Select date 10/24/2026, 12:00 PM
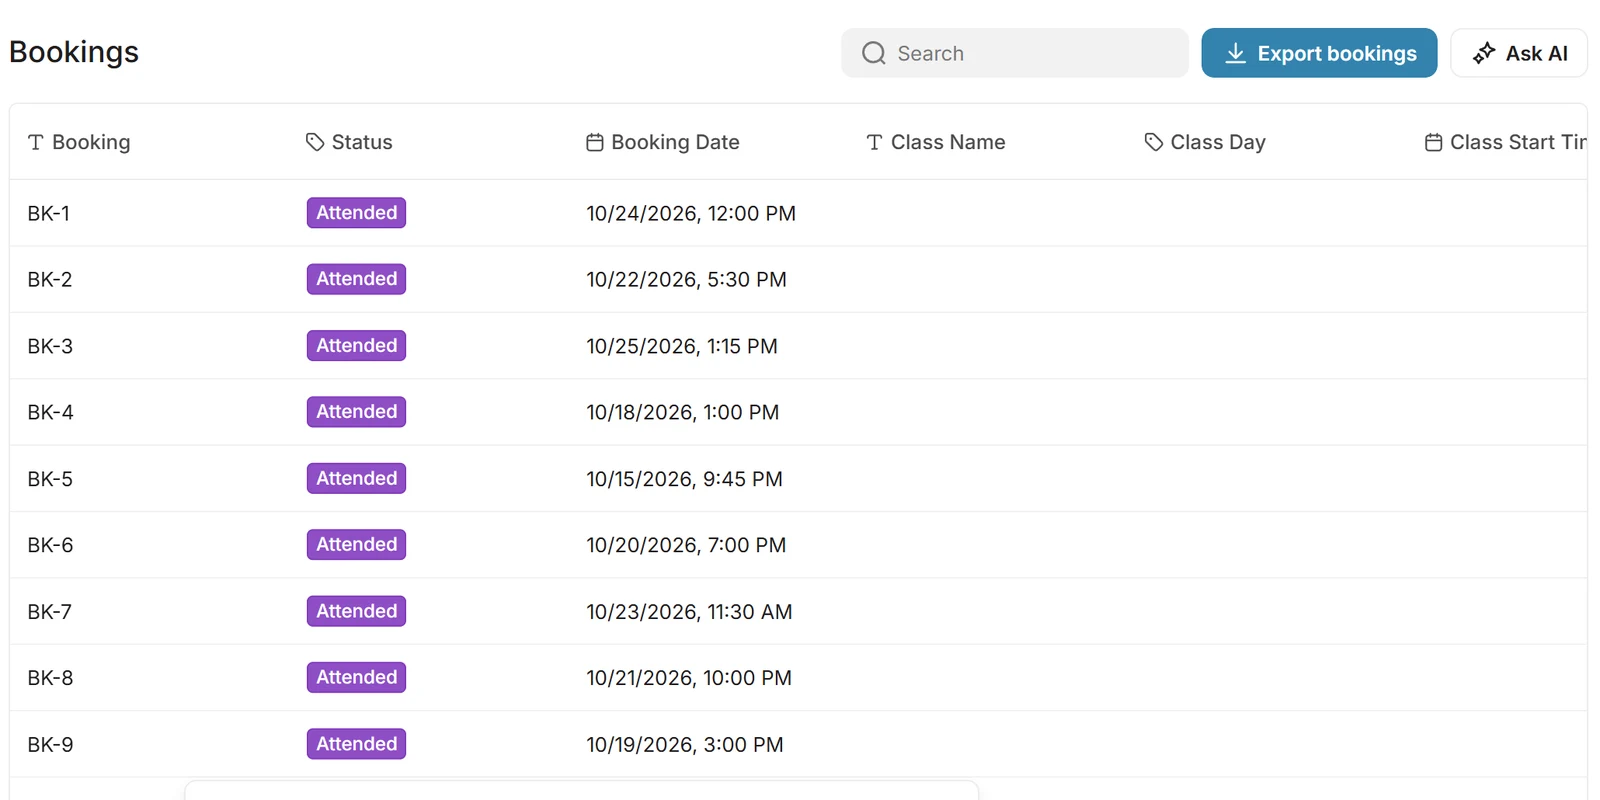 tap(691, 213)
